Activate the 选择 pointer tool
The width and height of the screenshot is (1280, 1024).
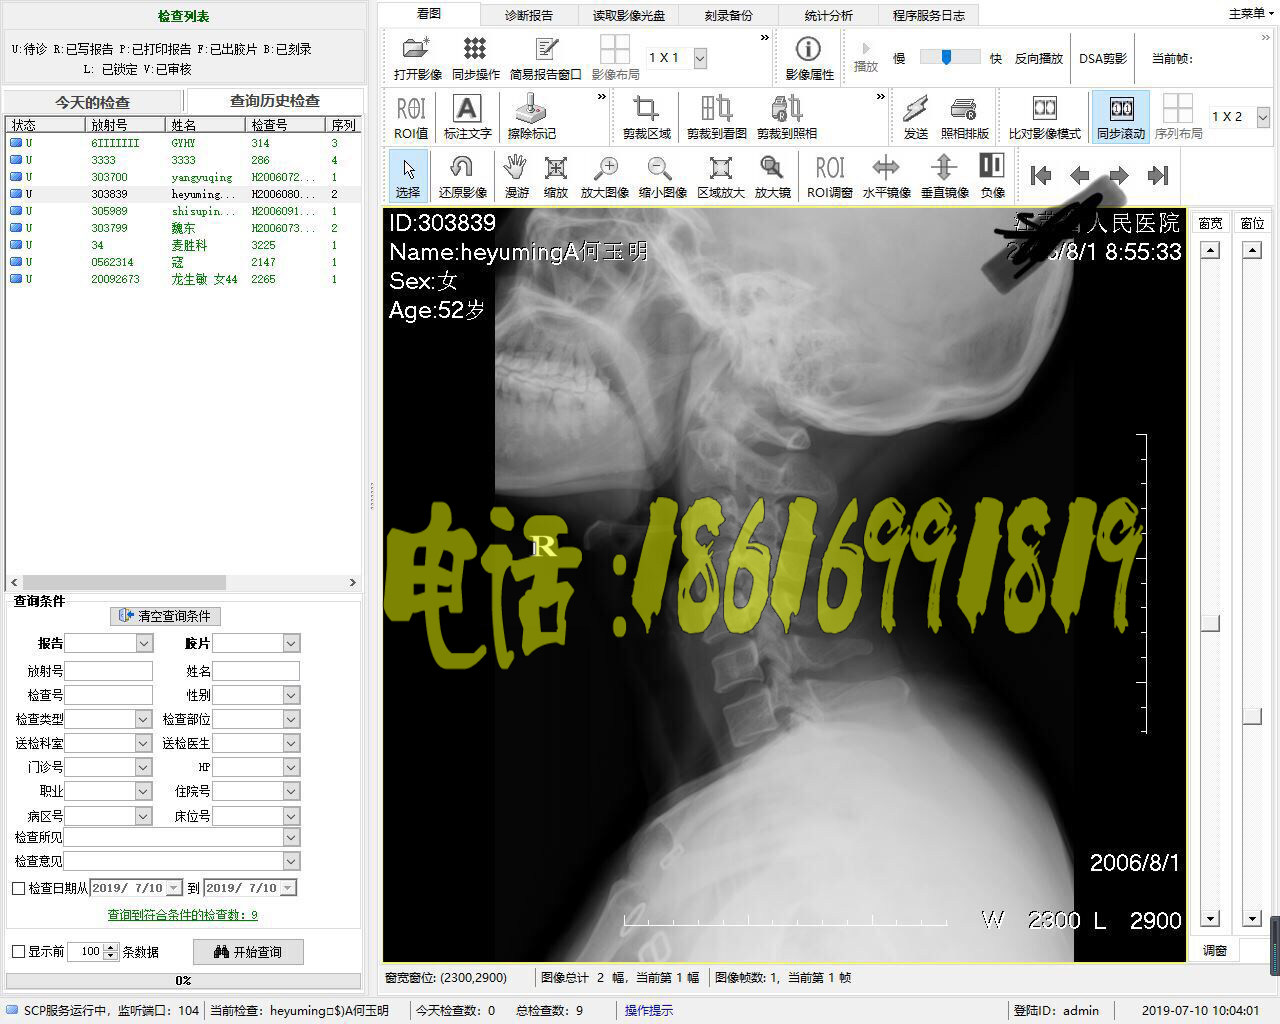tap(408, 176)
